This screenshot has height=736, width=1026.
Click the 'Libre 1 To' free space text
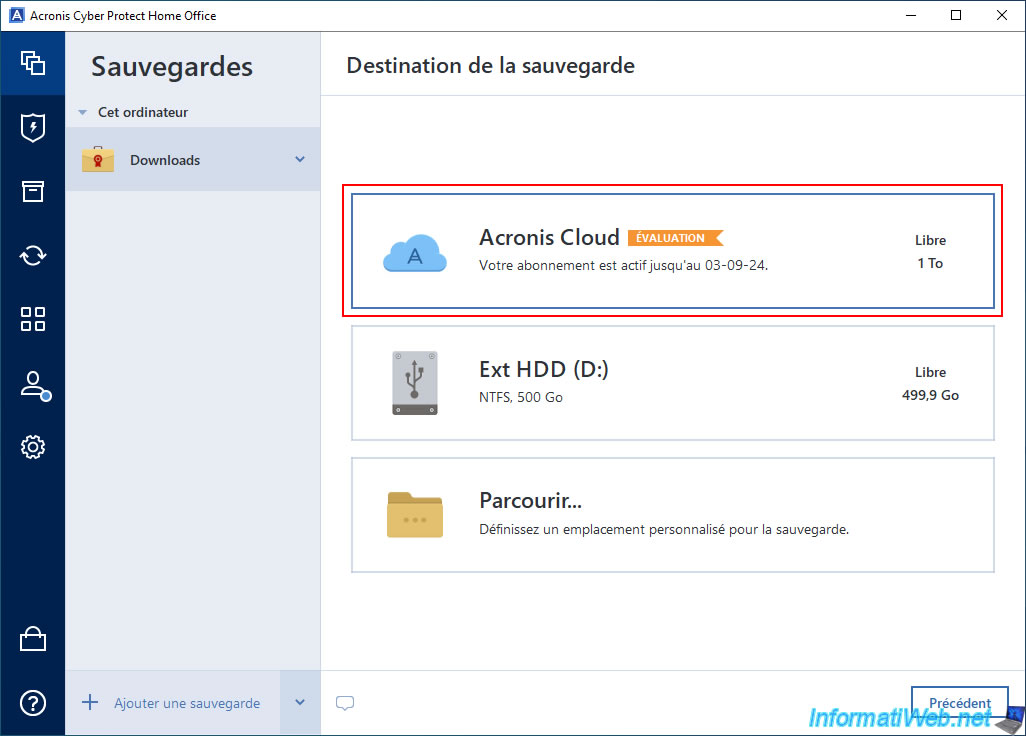click(930, 252)
